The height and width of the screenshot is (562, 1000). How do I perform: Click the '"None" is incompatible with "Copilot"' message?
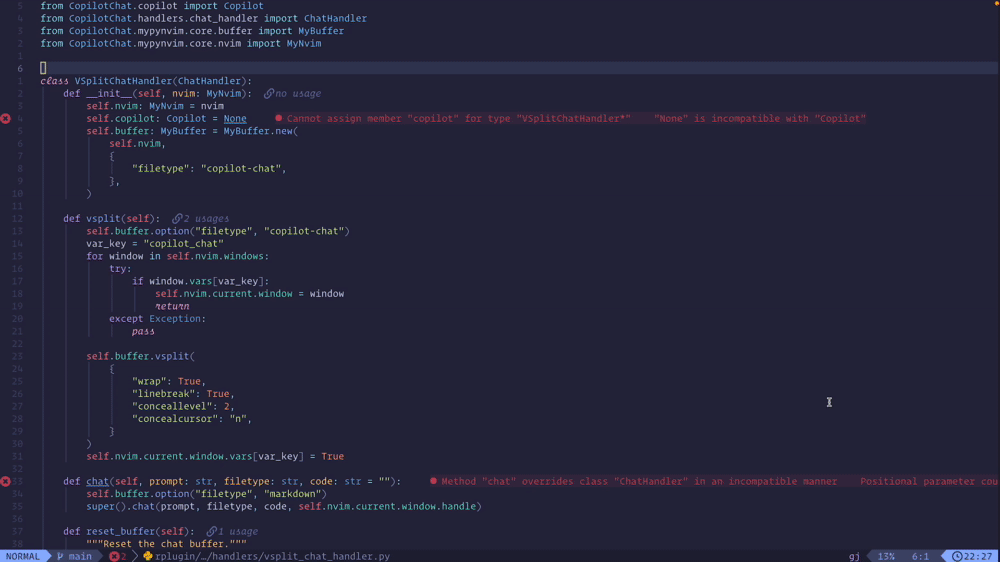pos(760,119)
